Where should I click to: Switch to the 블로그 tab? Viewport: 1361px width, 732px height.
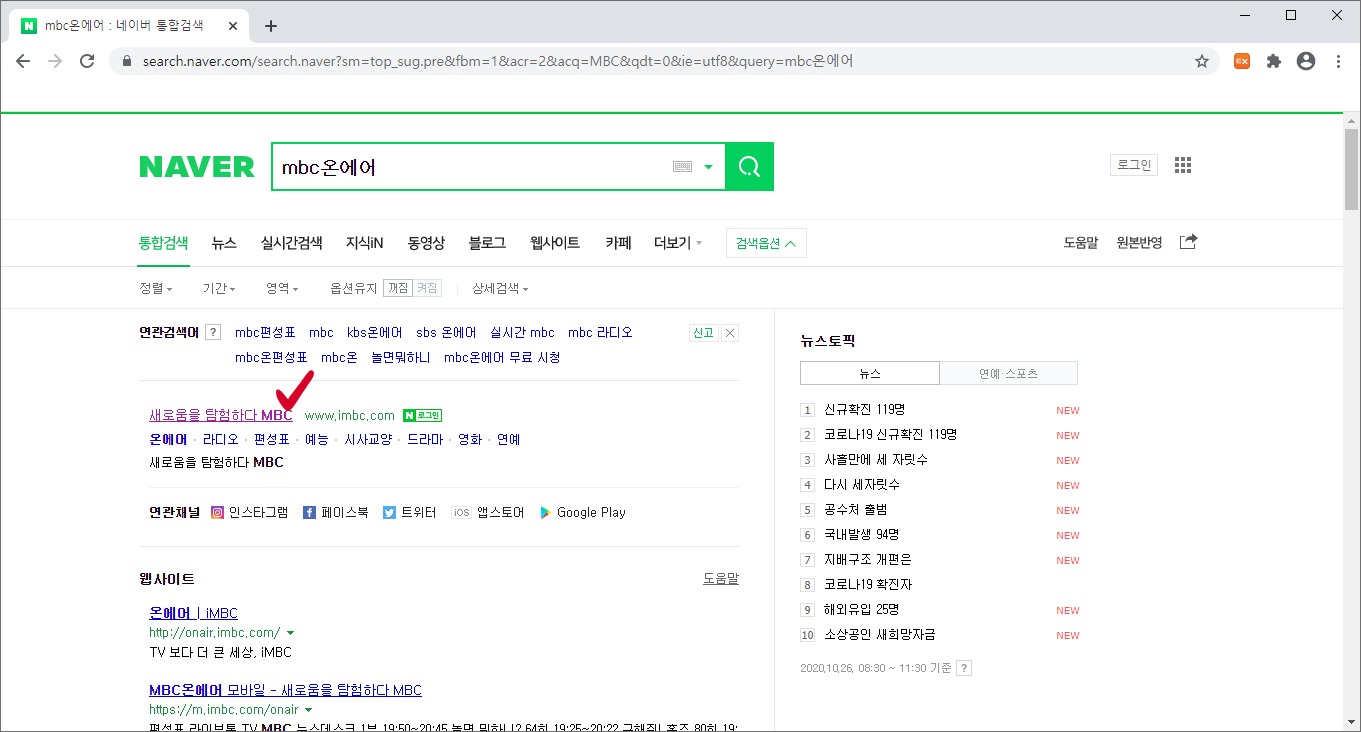pyautogui.click(x=487, y=242)
